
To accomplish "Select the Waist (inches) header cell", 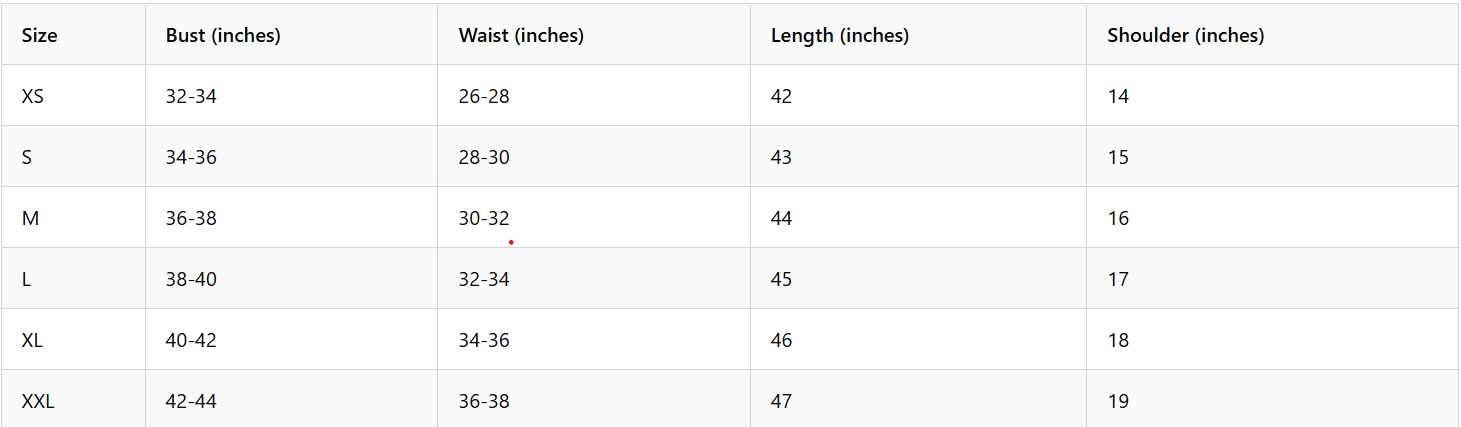I will [x=521, y=36].
